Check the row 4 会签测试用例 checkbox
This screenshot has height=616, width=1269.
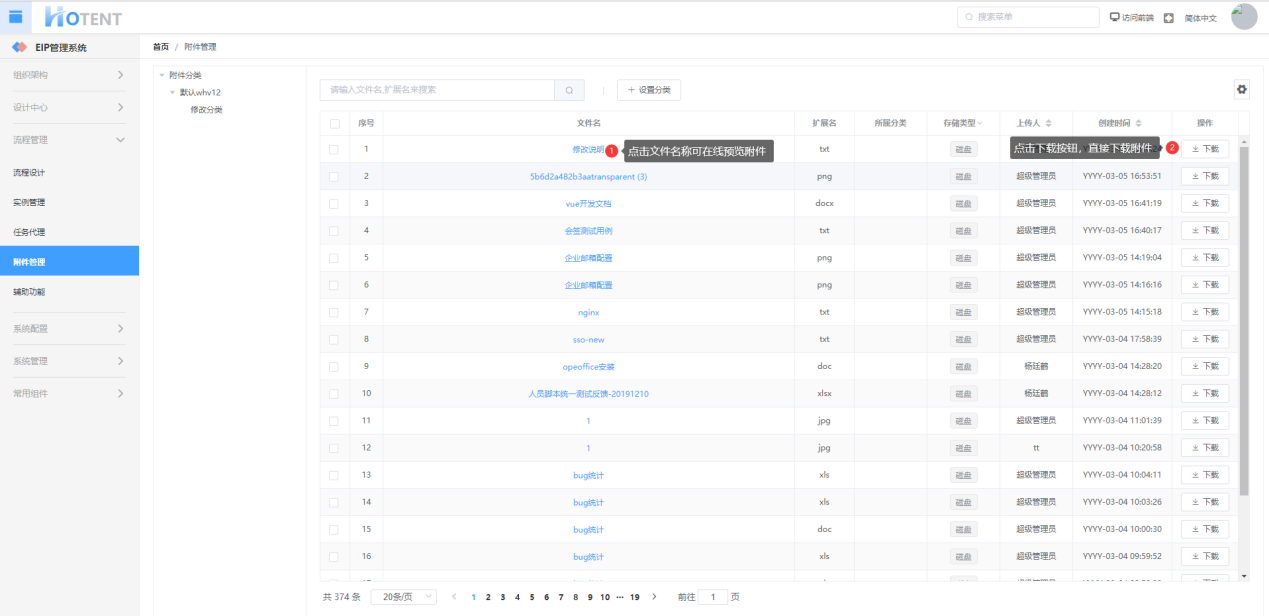(x=334, y=230)
